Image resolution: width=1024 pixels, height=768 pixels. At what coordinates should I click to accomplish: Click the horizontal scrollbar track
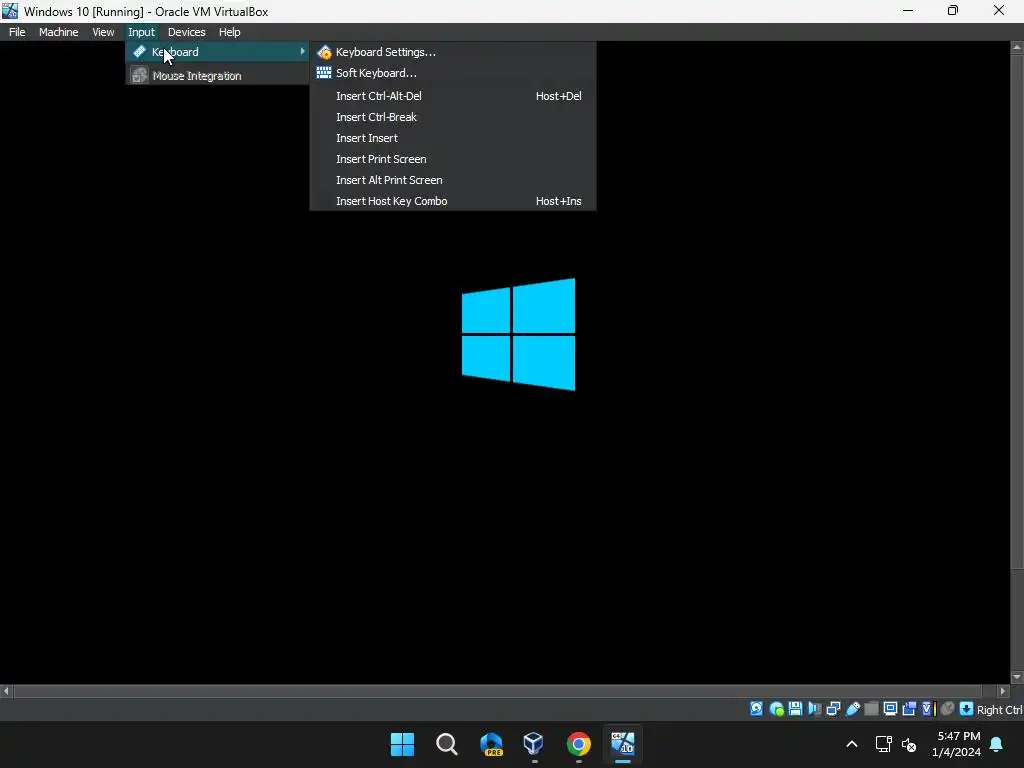tap(498, 690)
